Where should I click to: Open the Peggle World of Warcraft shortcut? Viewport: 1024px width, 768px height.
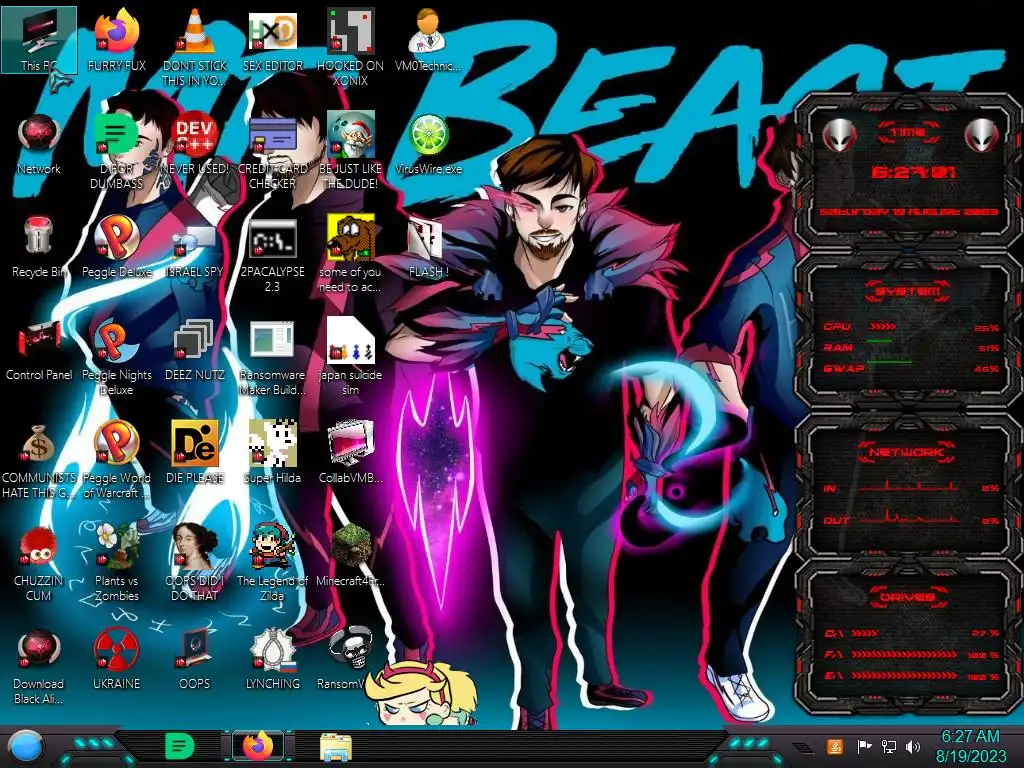(x=116, y=460)
